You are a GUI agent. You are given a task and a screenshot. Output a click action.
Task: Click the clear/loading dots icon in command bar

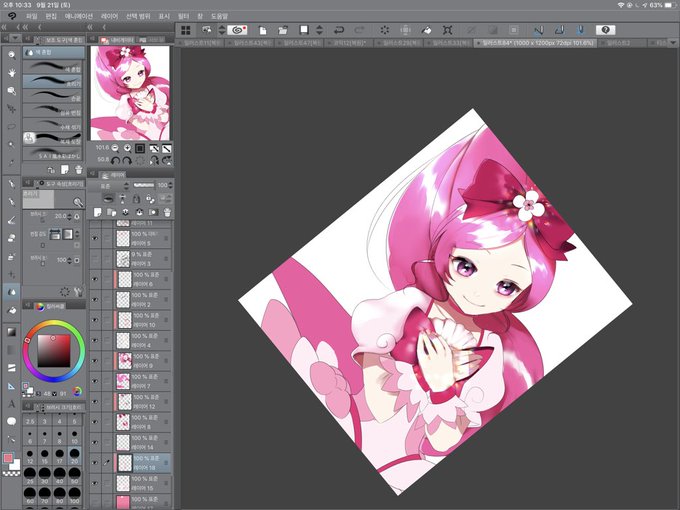(x=384, y=30)
